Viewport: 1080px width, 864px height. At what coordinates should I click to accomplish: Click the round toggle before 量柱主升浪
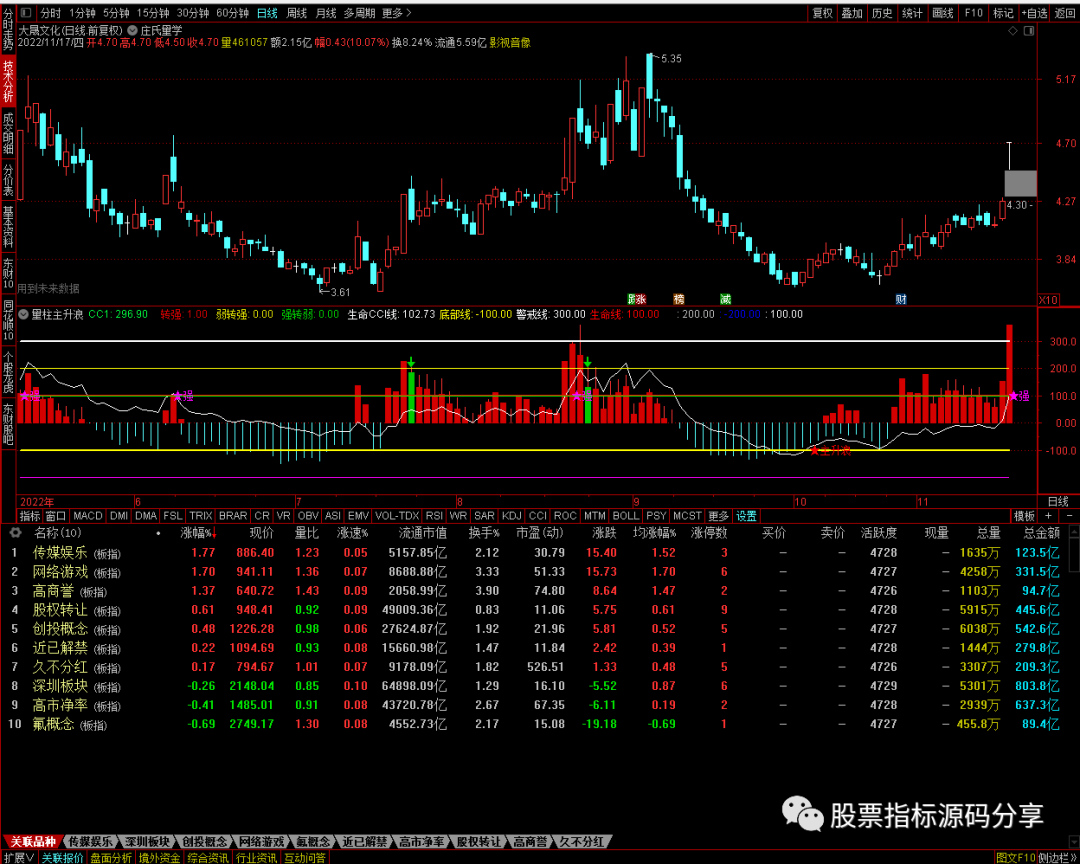click(25, 314)
